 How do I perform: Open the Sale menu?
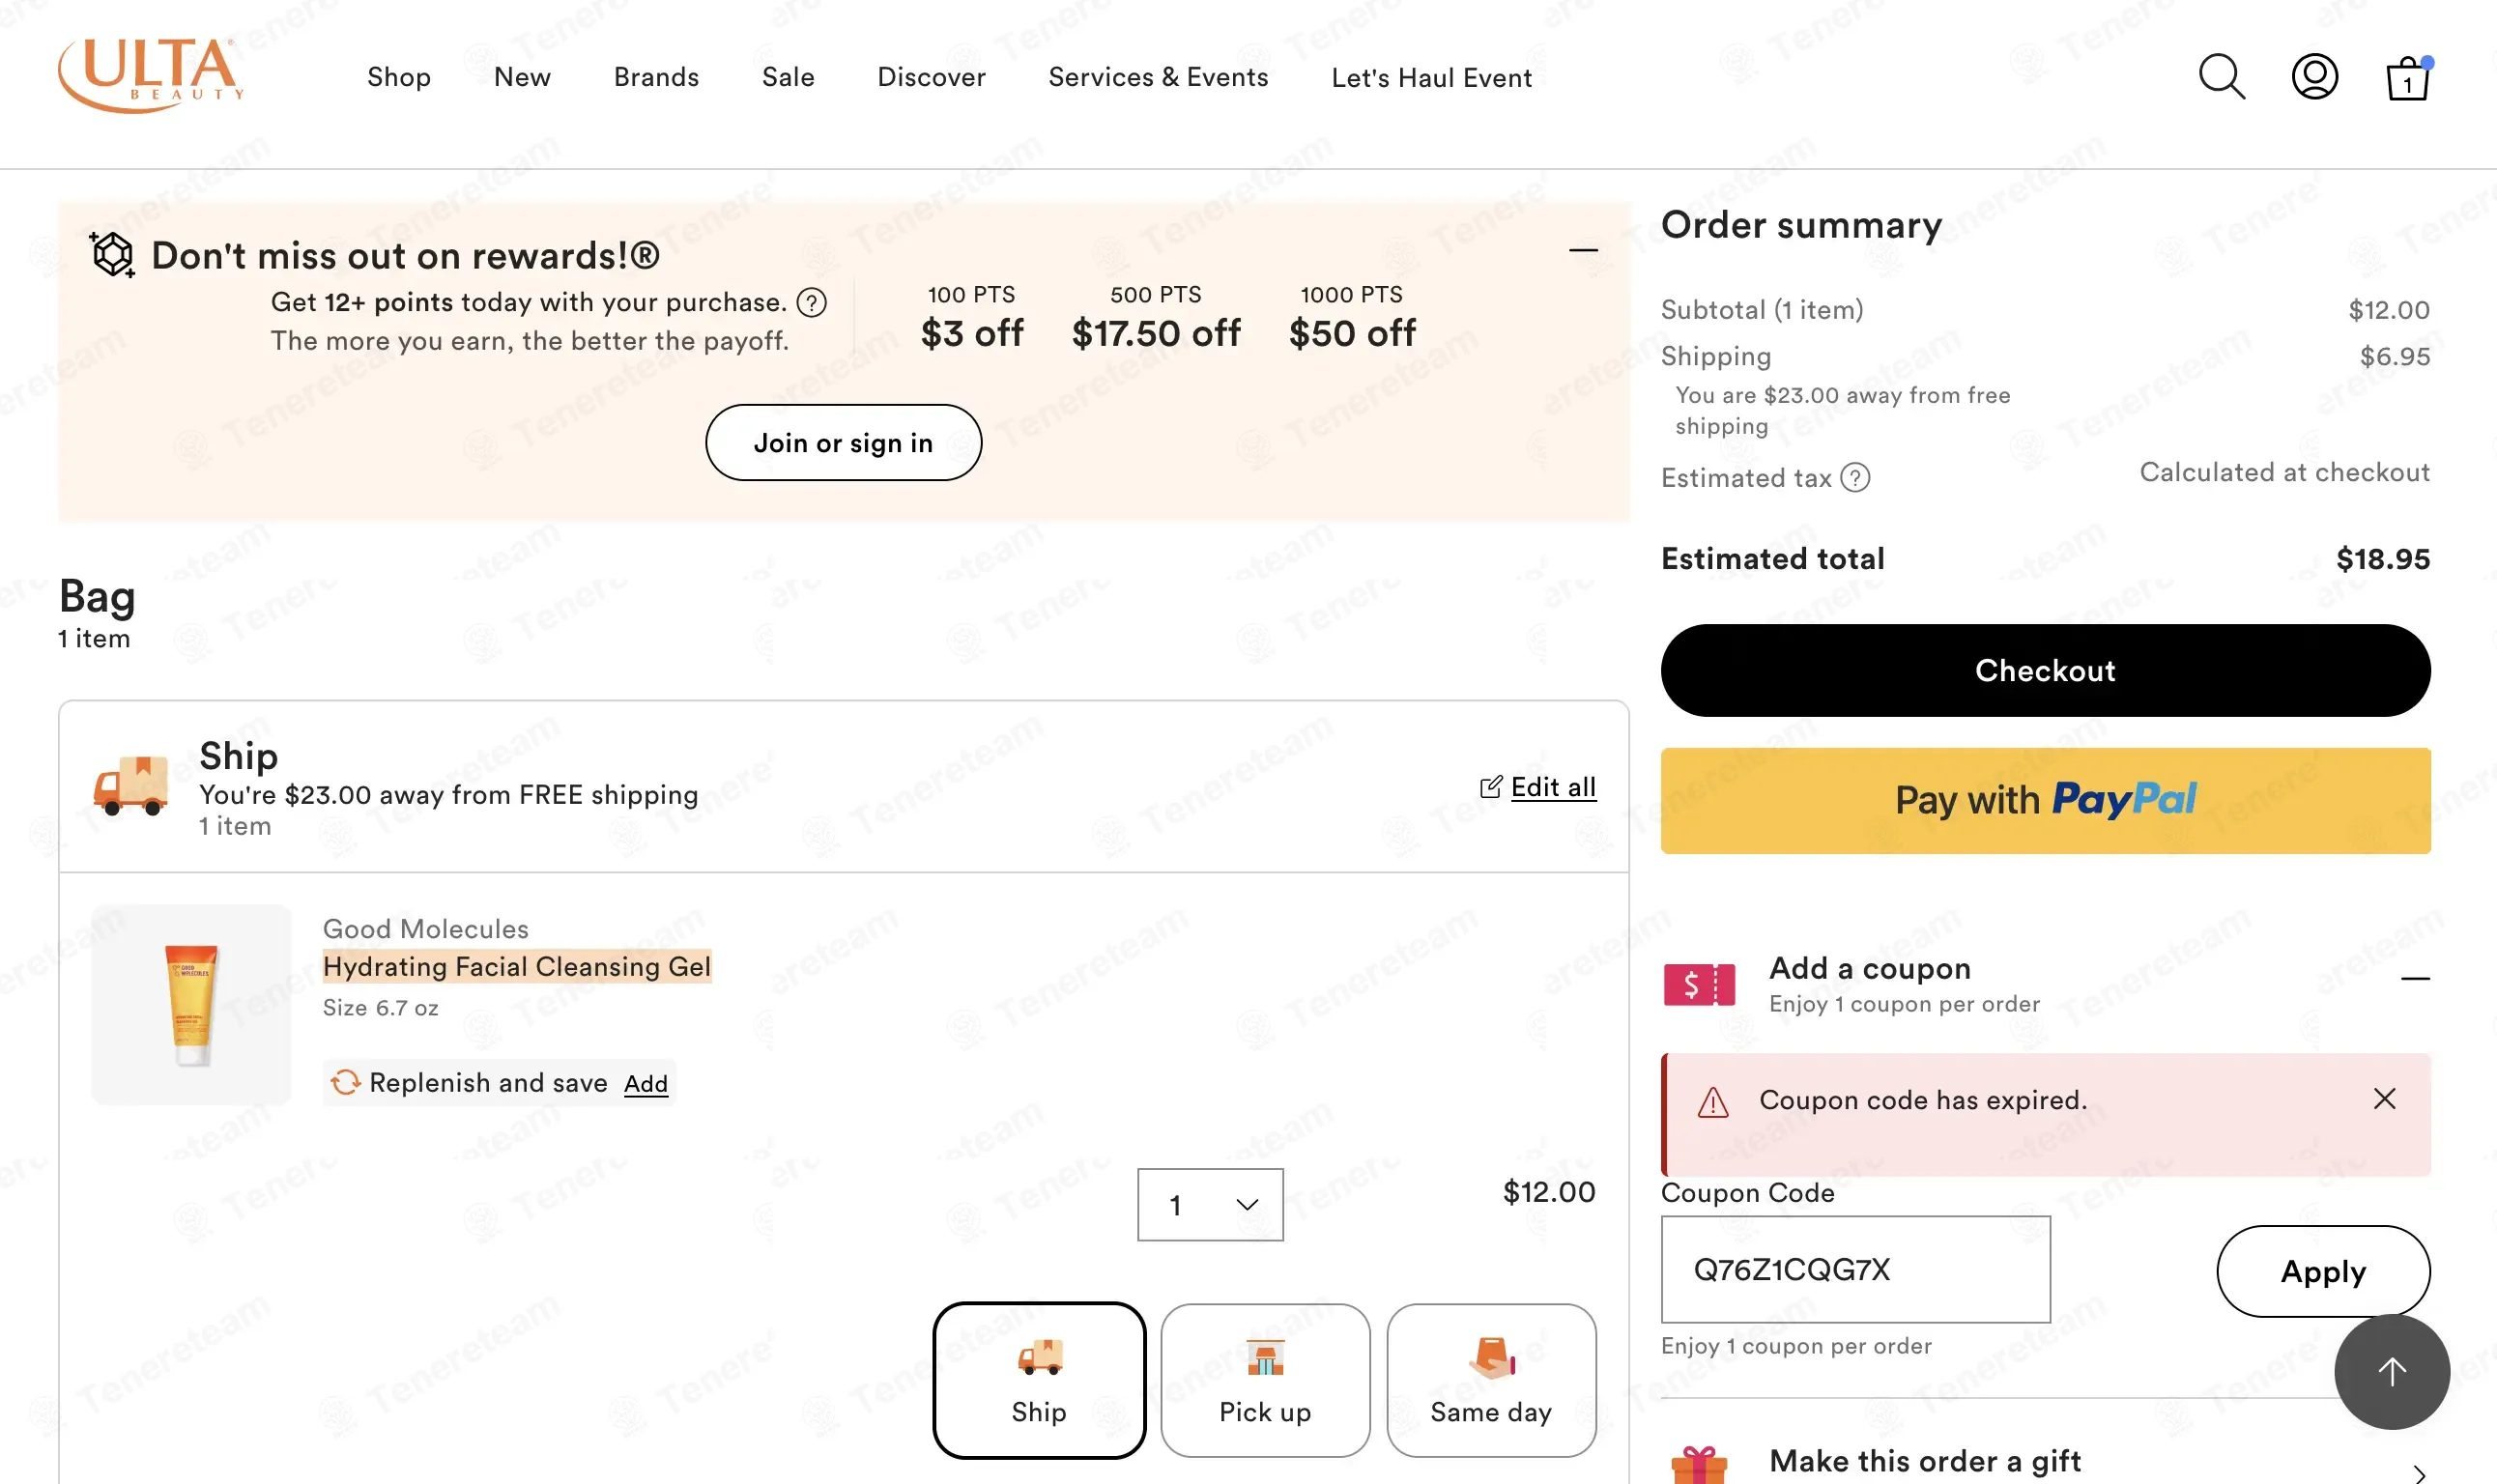788,77
